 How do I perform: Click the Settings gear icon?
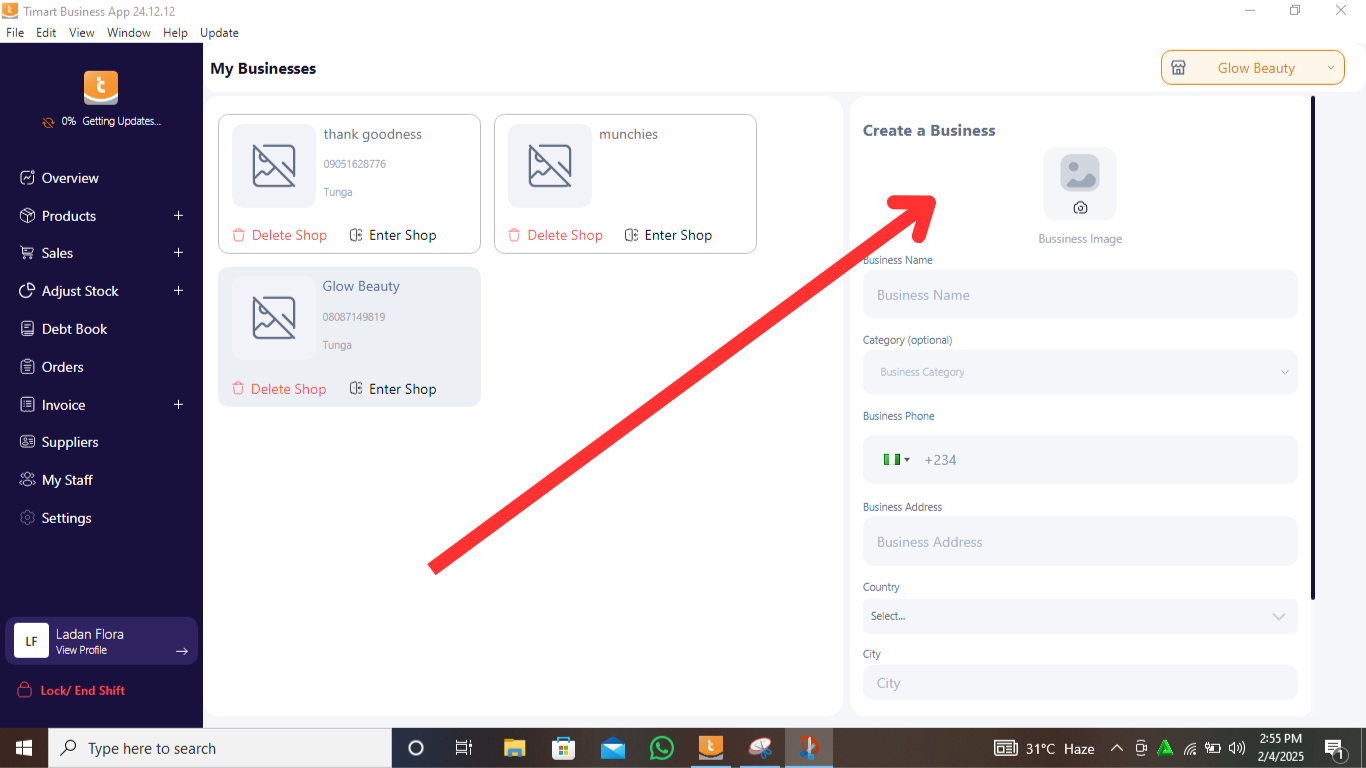click(x=27, y=518)
